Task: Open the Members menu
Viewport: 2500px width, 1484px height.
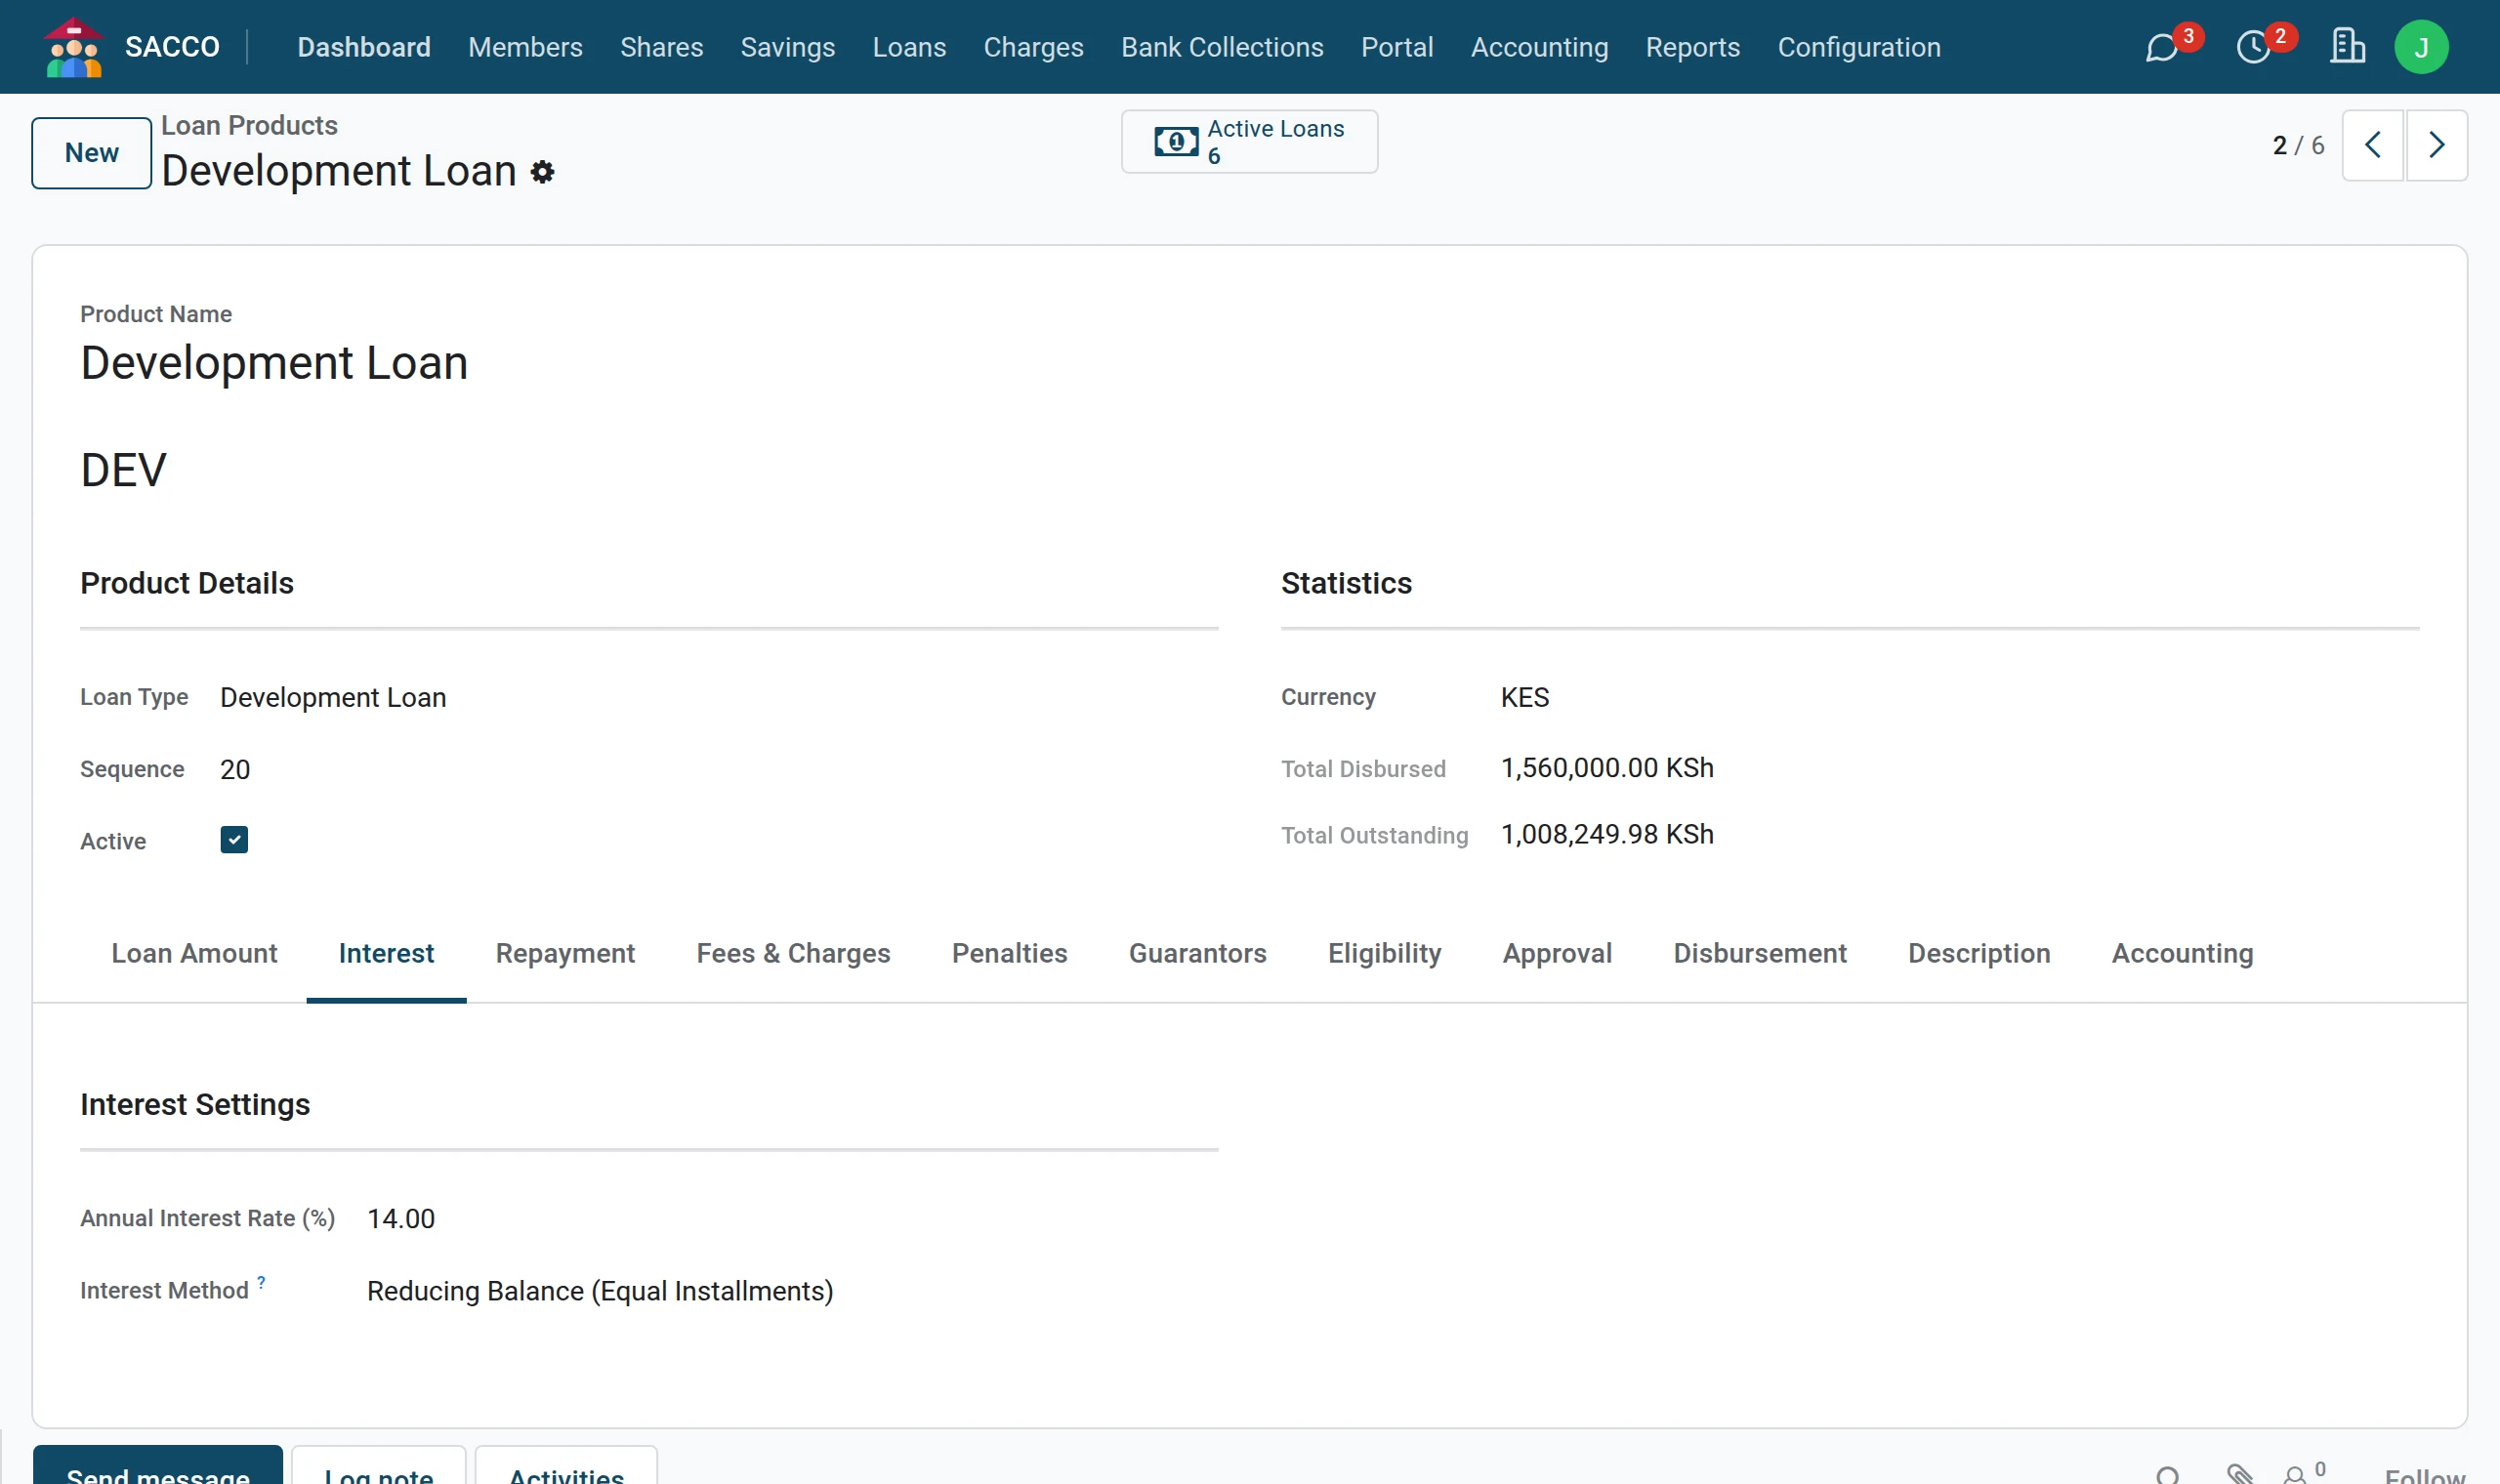Action: pos(525,47)
